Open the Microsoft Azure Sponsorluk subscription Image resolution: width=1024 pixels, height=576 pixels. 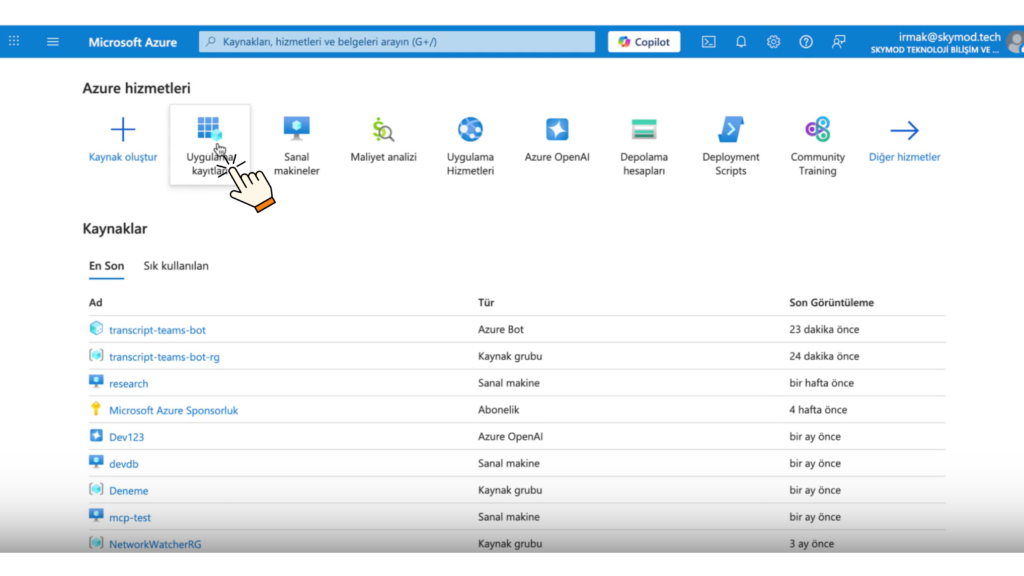[176, 409]
